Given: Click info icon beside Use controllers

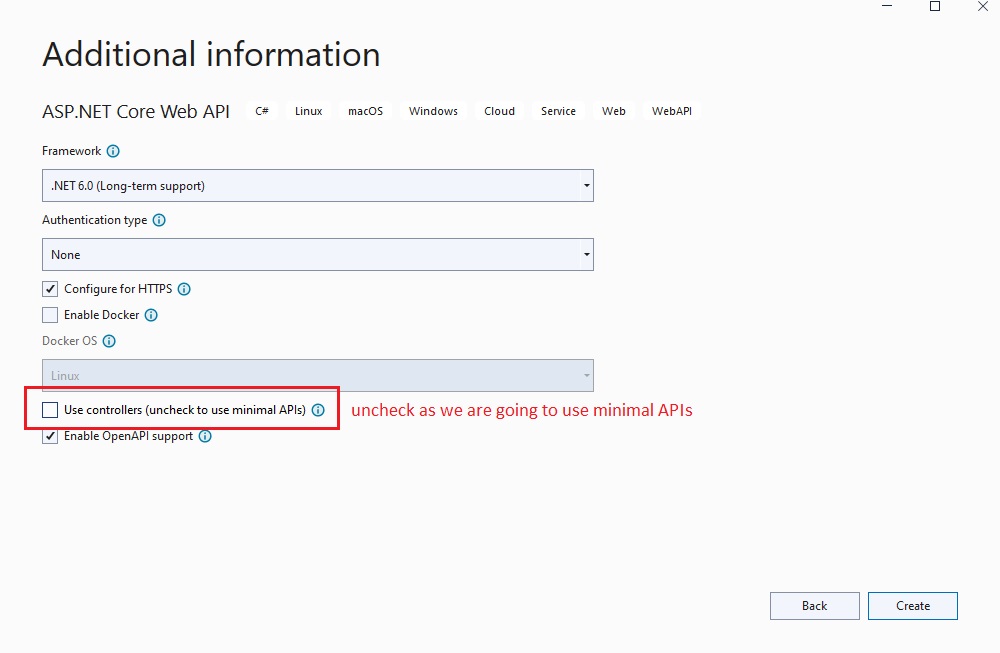Looking at the screenshot, I should point(318,410).
